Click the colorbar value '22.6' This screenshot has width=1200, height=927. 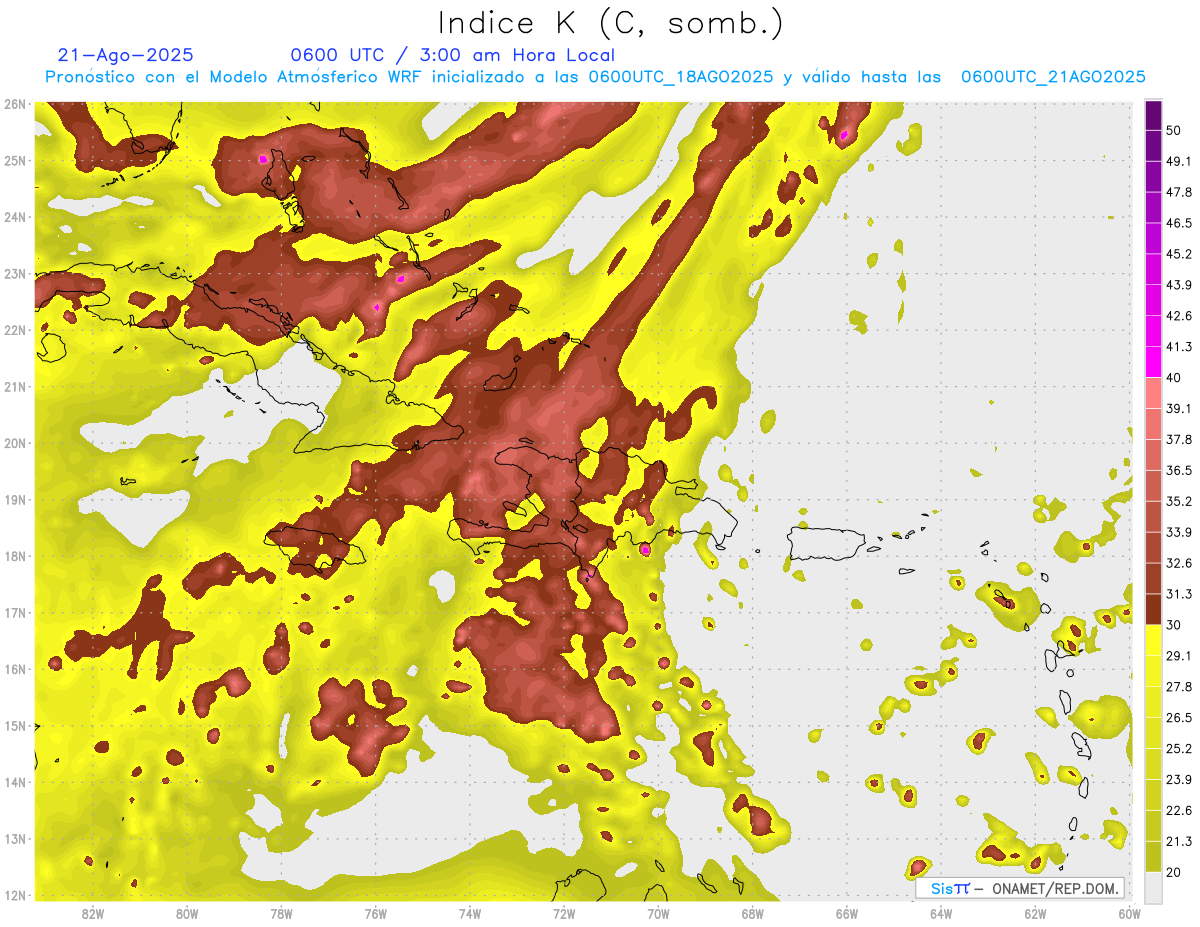click(x=1179, y=810)
